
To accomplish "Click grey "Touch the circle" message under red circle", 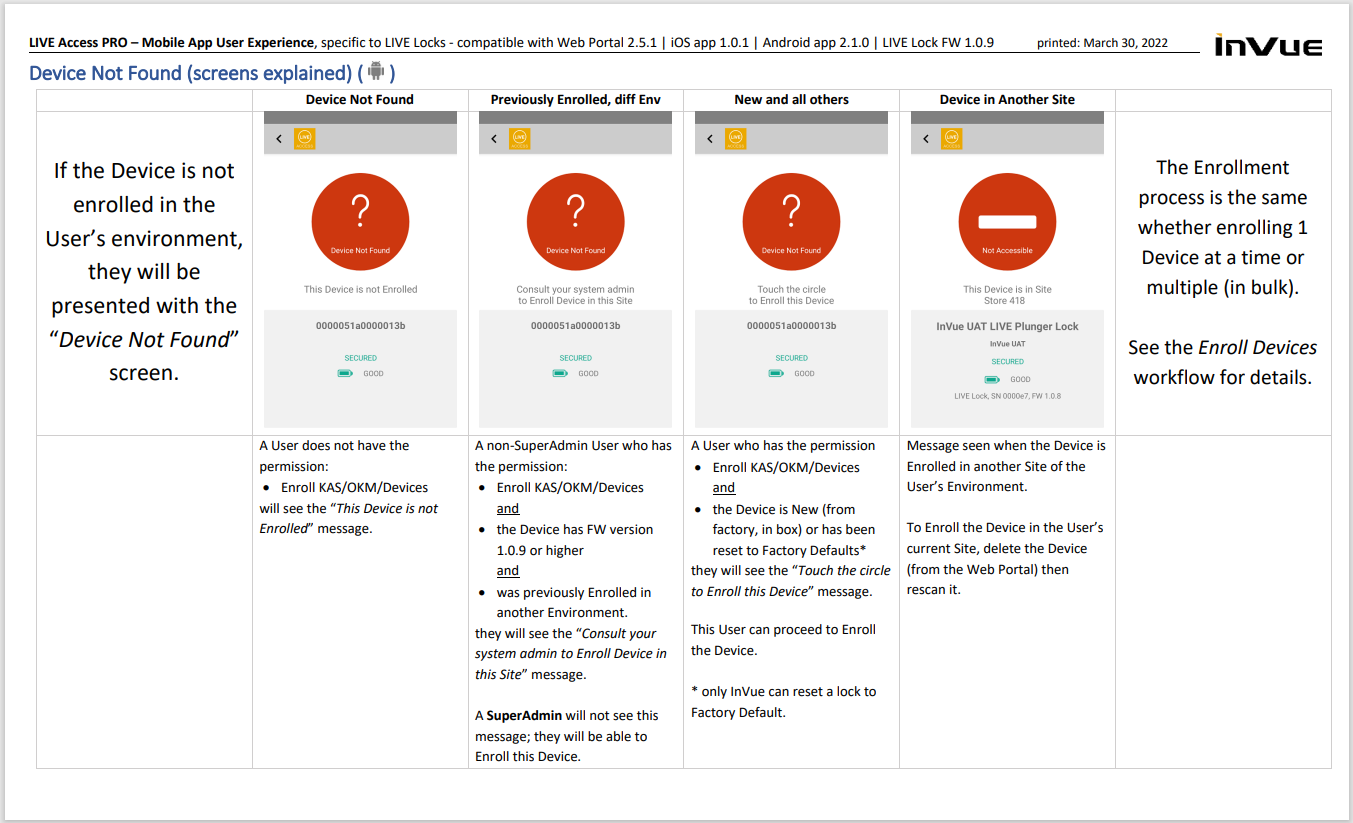I will [x=792, y=295].
